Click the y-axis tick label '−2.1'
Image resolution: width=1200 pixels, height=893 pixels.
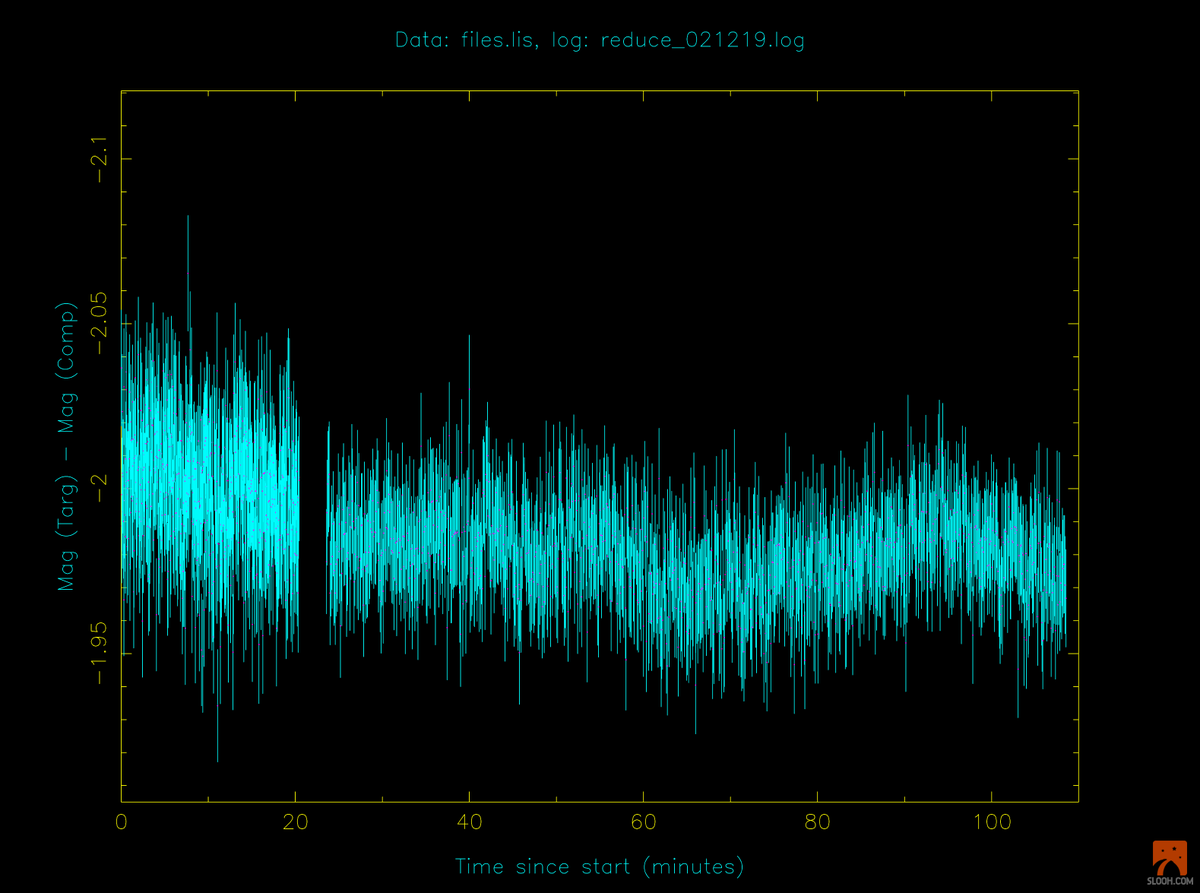(100, 160)
